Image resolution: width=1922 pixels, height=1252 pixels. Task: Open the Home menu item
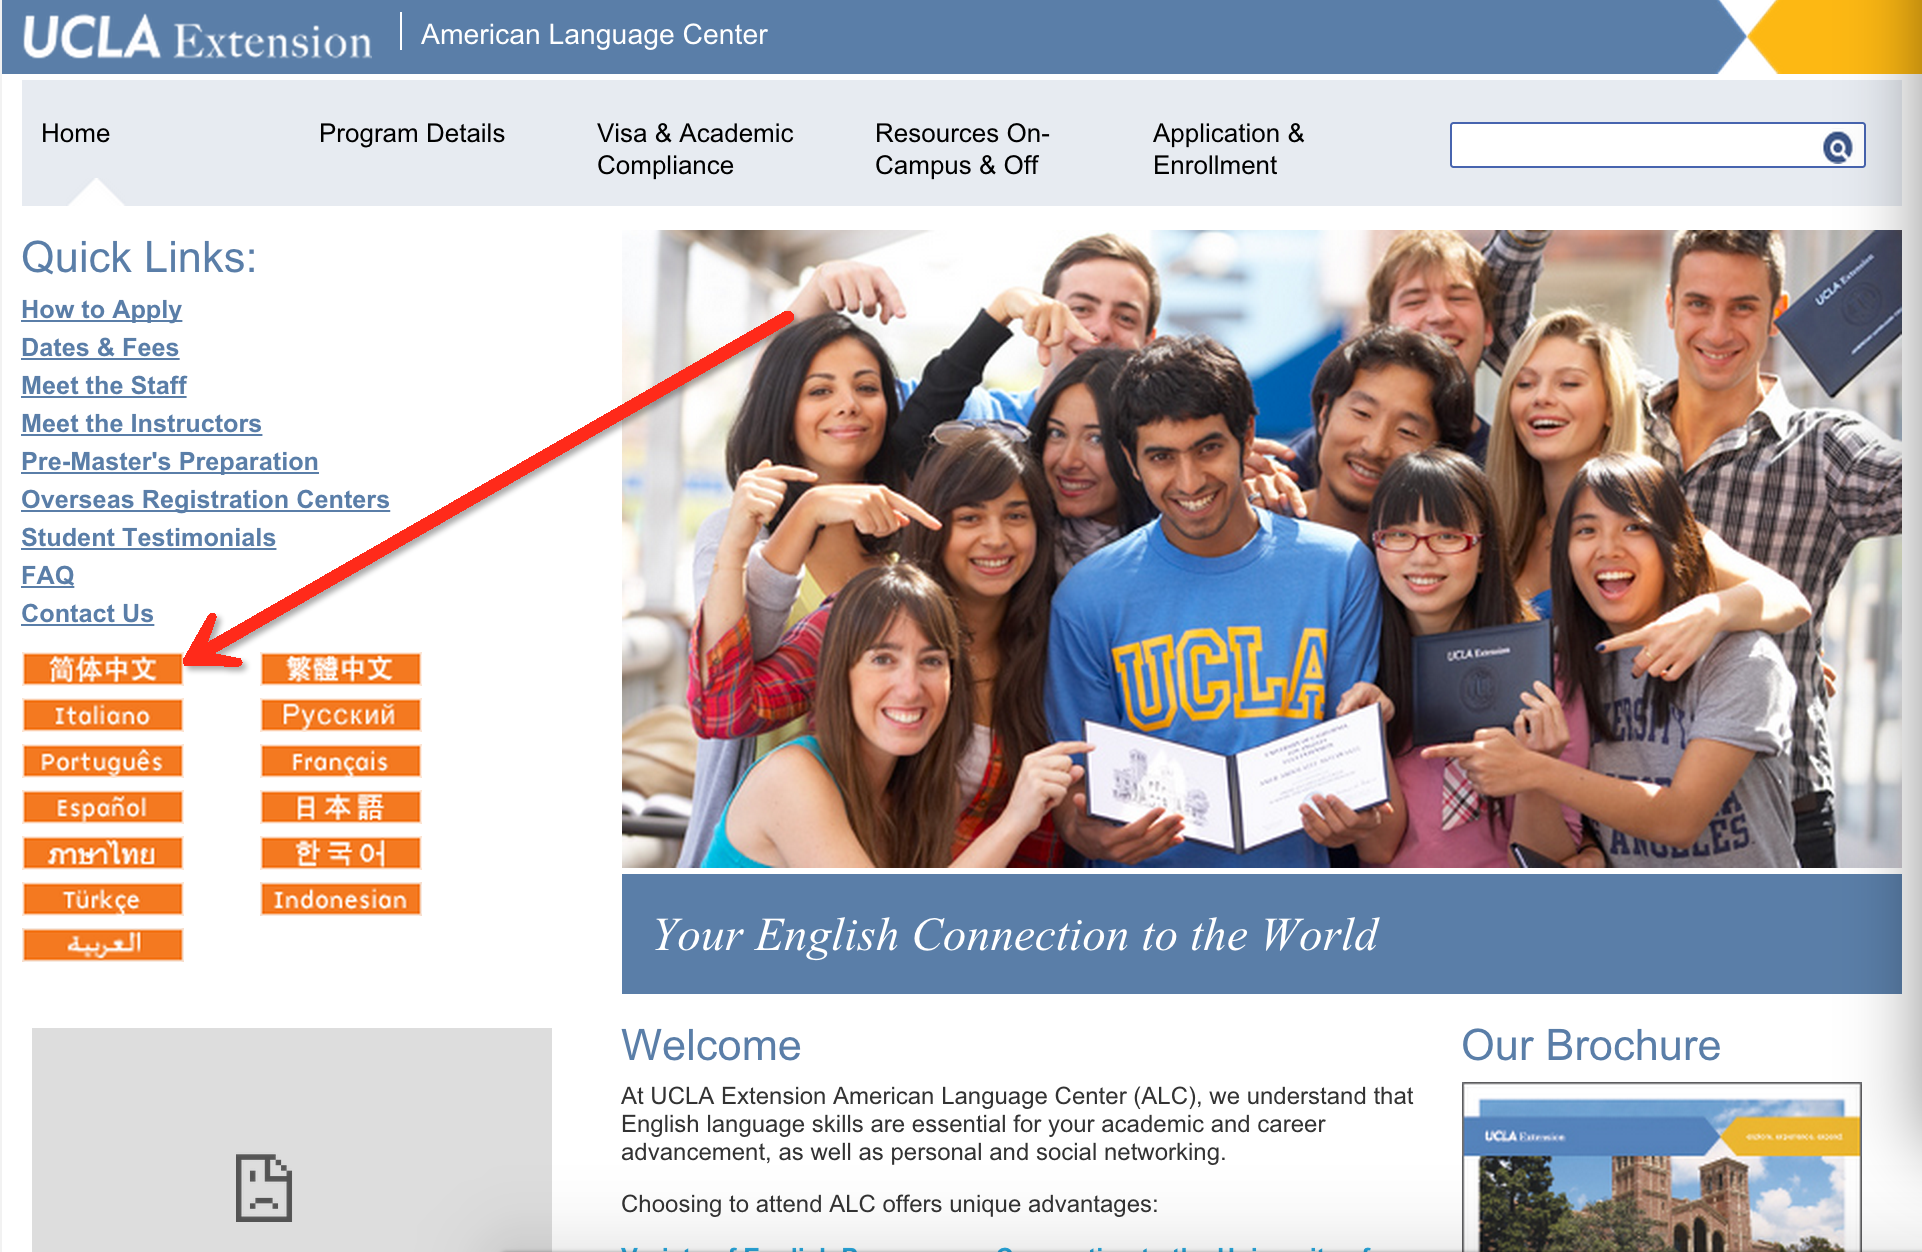click(76, 133)
